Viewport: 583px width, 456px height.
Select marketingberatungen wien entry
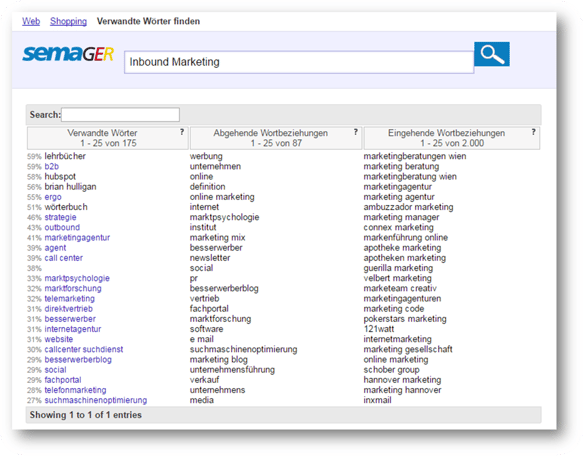[x=415, y=156]
